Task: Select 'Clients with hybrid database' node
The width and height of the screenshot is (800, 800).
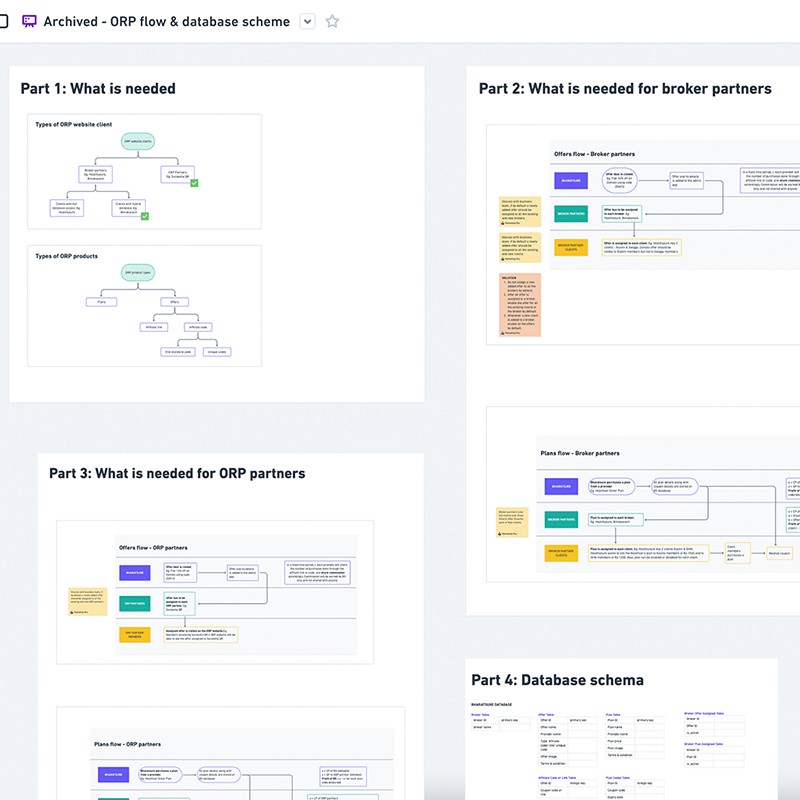Action: pyautogui.click(x=129, y=208)
